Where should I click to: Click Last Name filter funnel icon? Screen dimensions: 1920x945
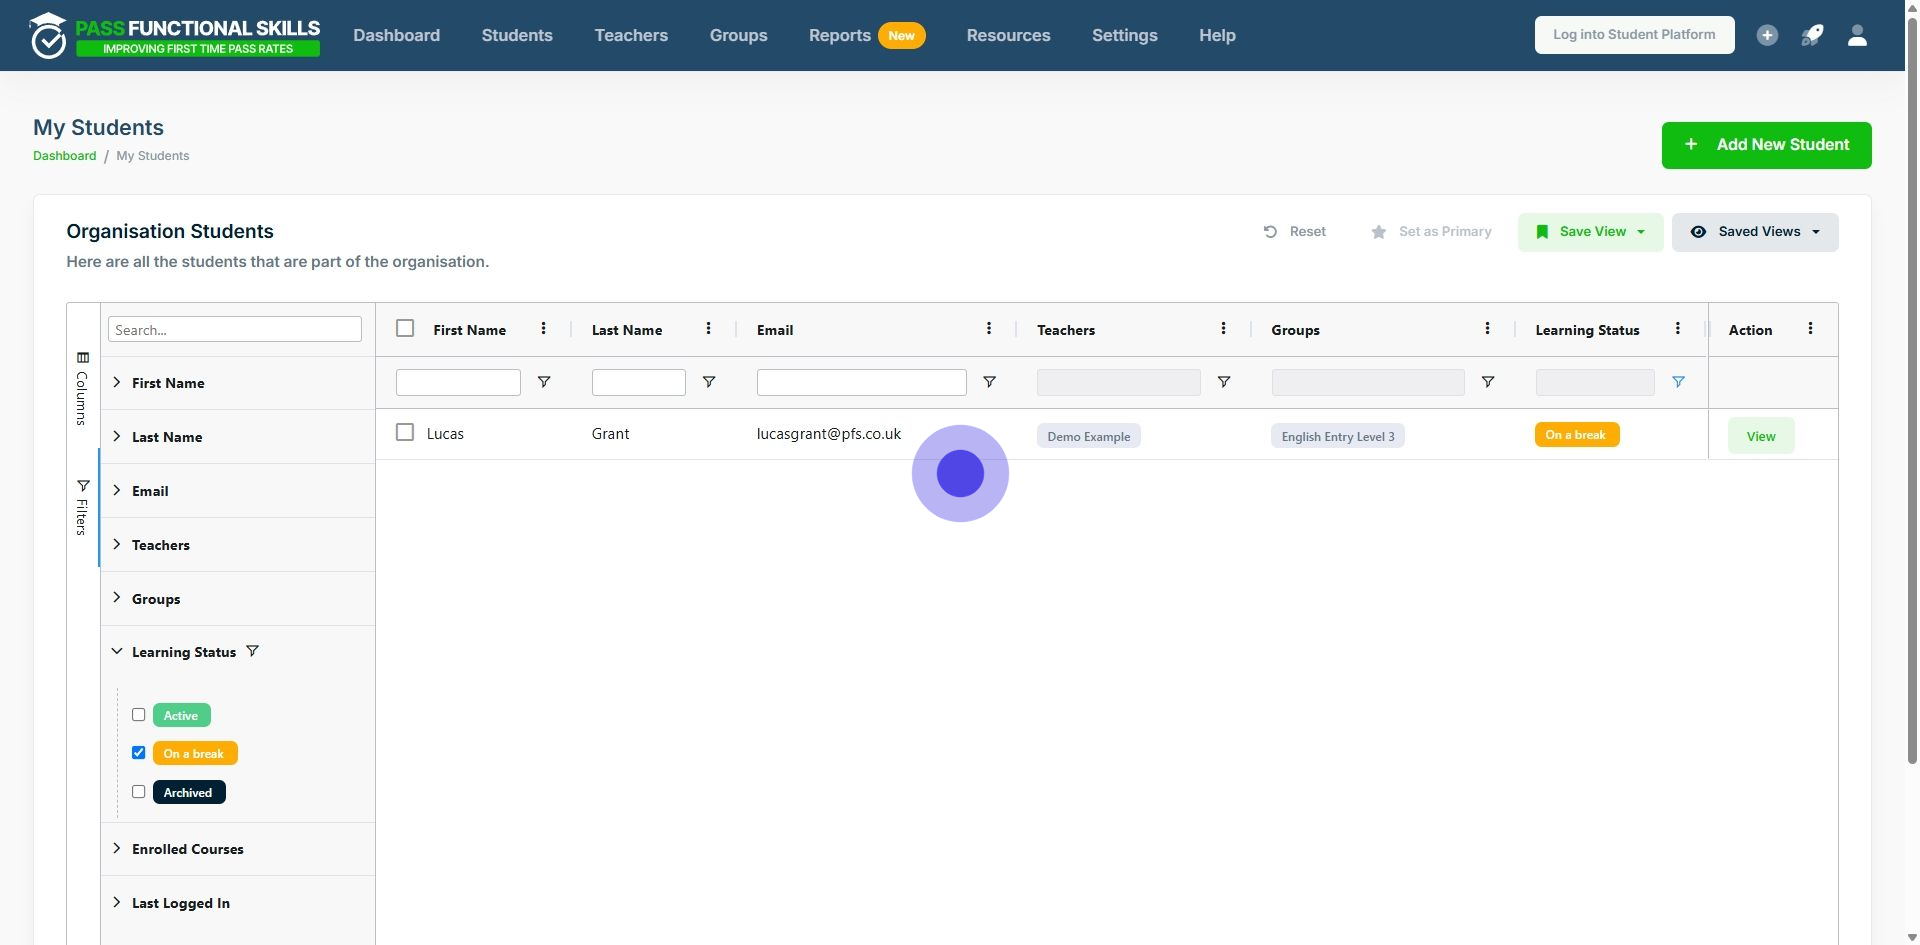[x=709, y=382]
